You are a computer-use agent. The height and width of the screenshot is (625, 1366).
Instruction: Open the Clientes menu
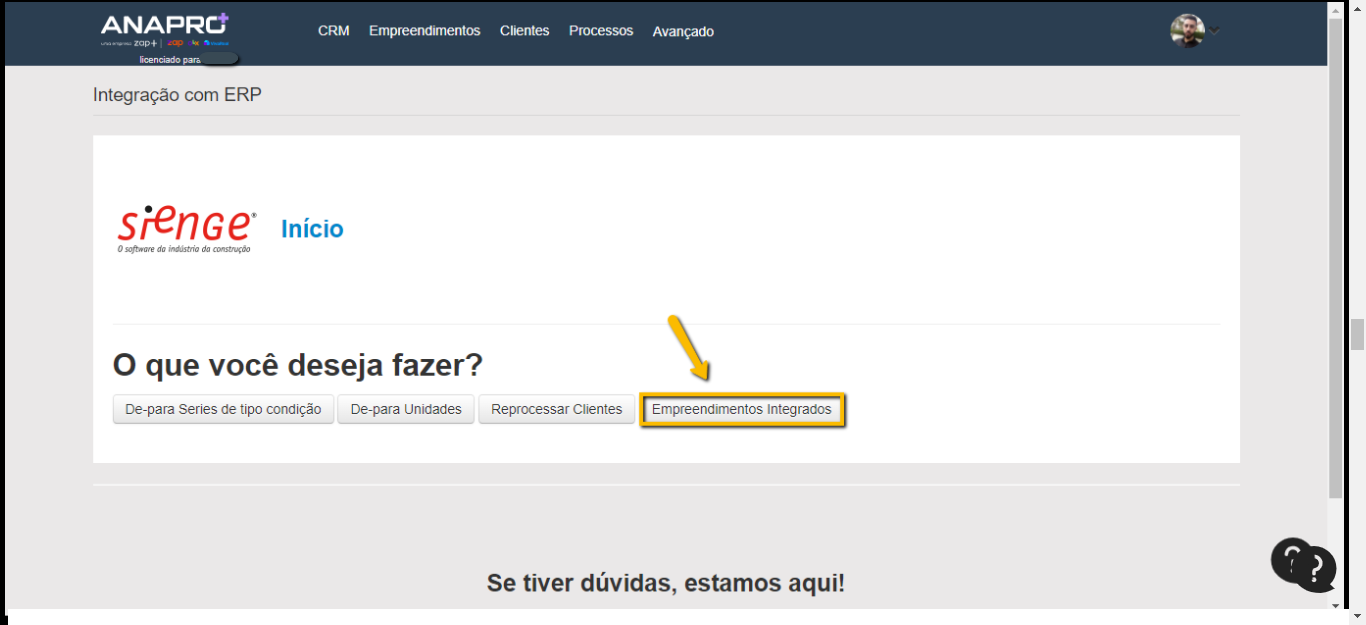524,31
